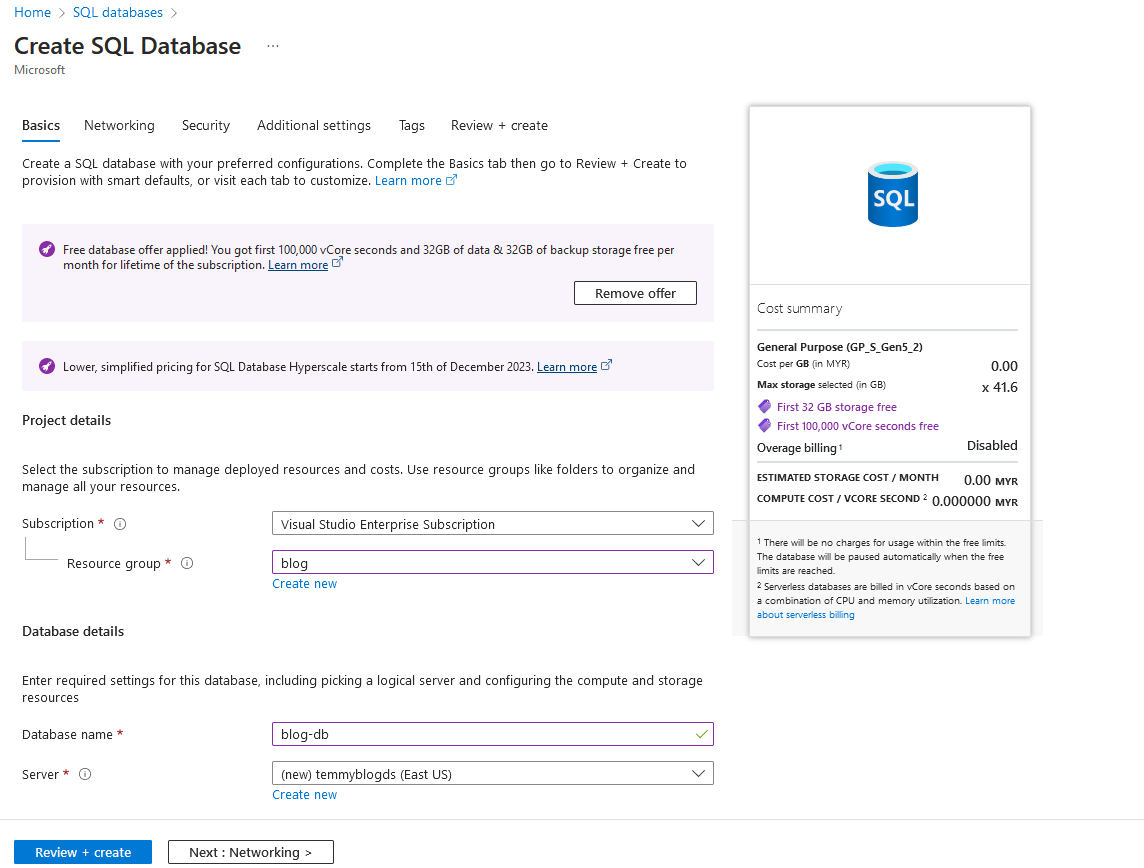Click the tag icon beside First 32 GB storage free
The height and width of the screenshot is (868, 1144).
click(765, 406)
